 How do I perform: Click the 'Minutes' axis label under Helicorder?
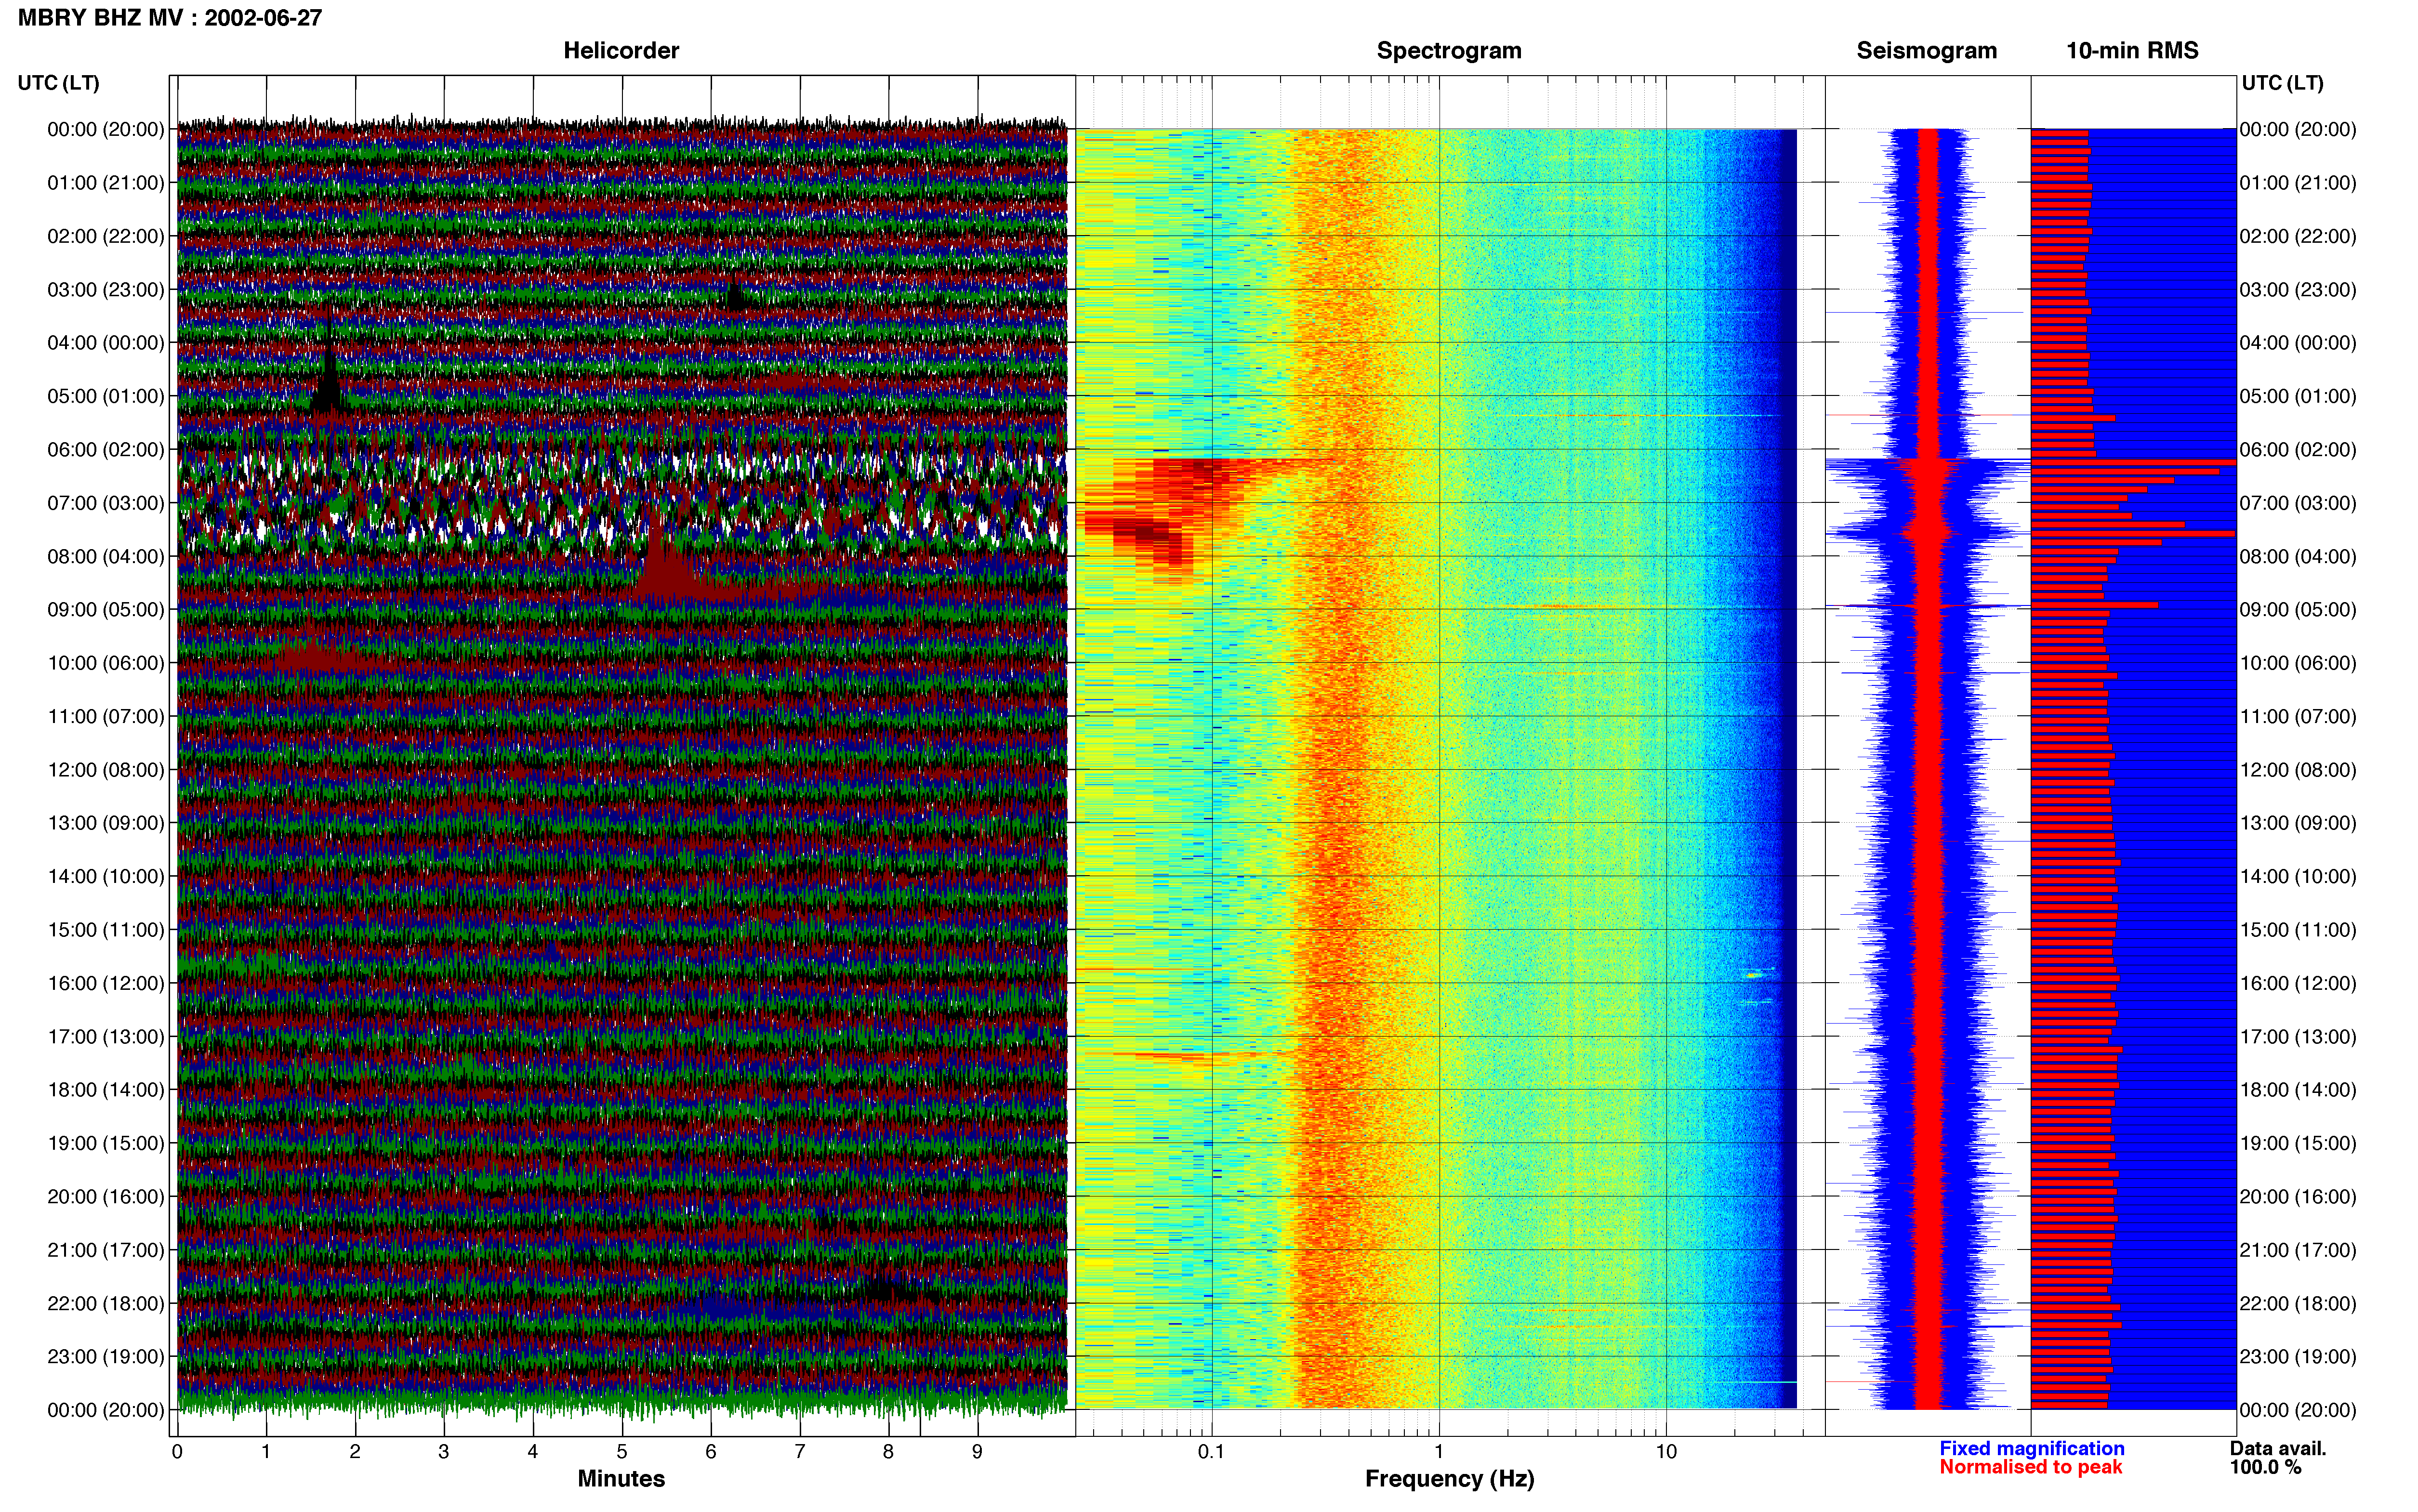coord(621,1479)
